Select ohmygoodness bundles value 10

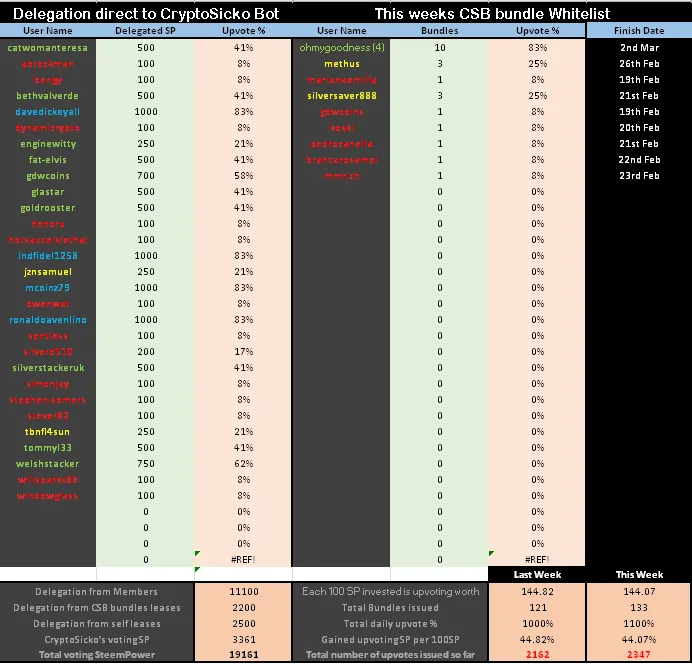pos(440,48)
